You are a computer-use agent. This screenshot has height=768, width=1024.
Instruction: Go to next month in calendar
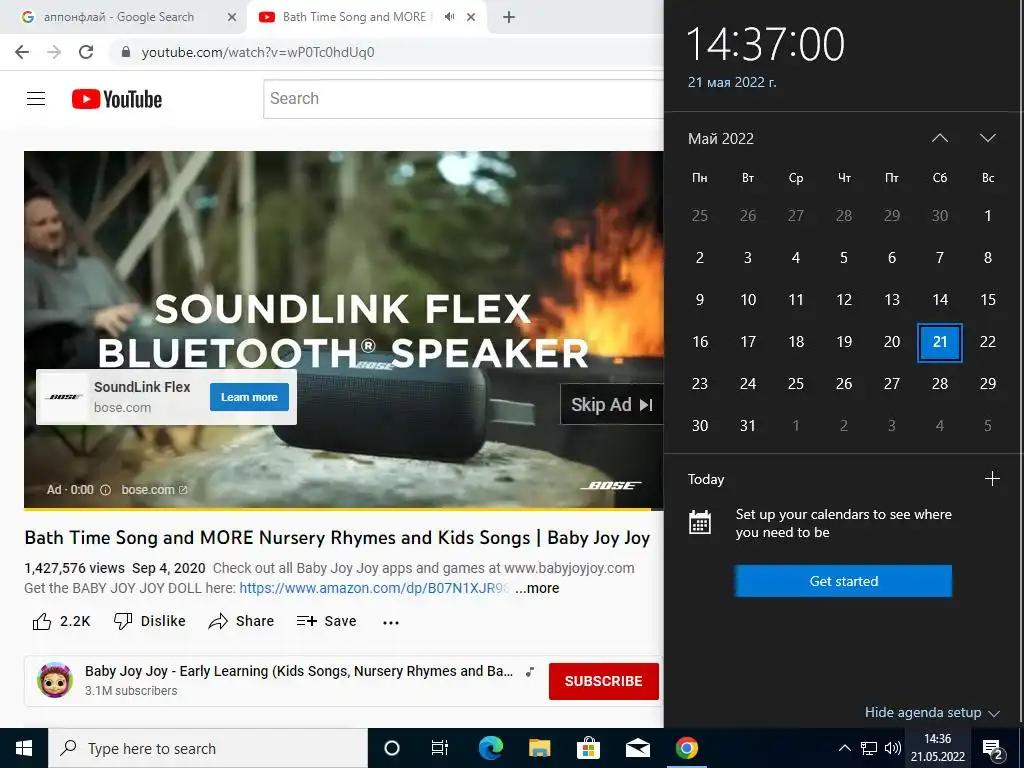click(987, 138)
